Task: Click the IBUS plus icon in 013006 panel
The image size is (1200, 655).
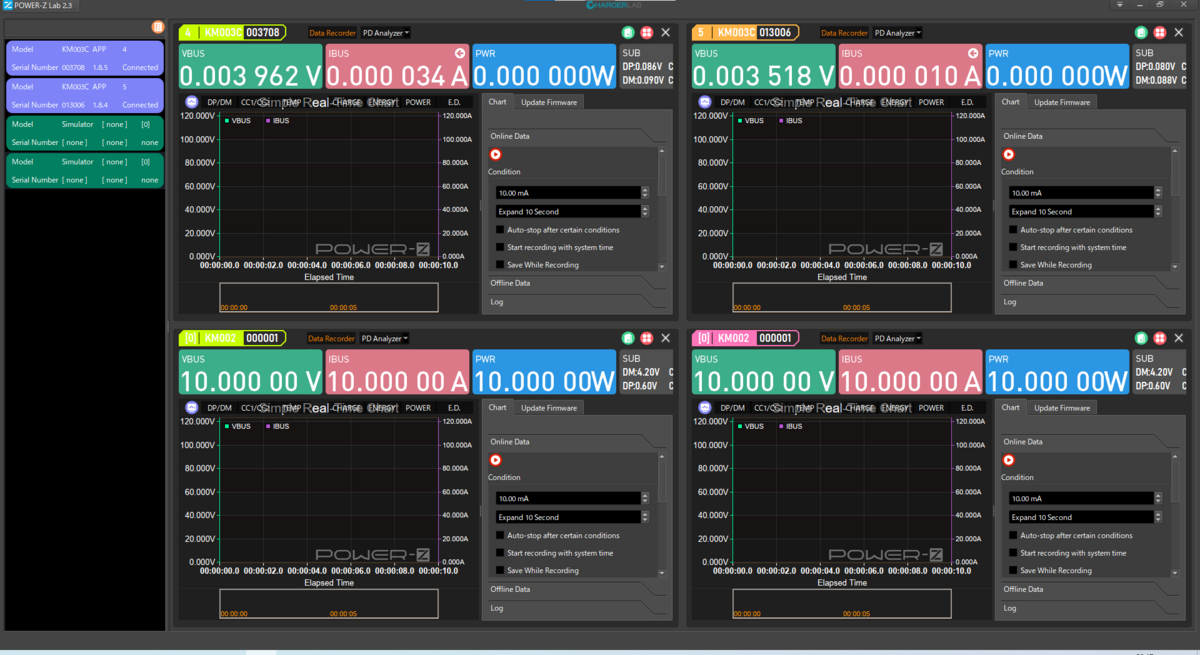Action: (973, 53)
